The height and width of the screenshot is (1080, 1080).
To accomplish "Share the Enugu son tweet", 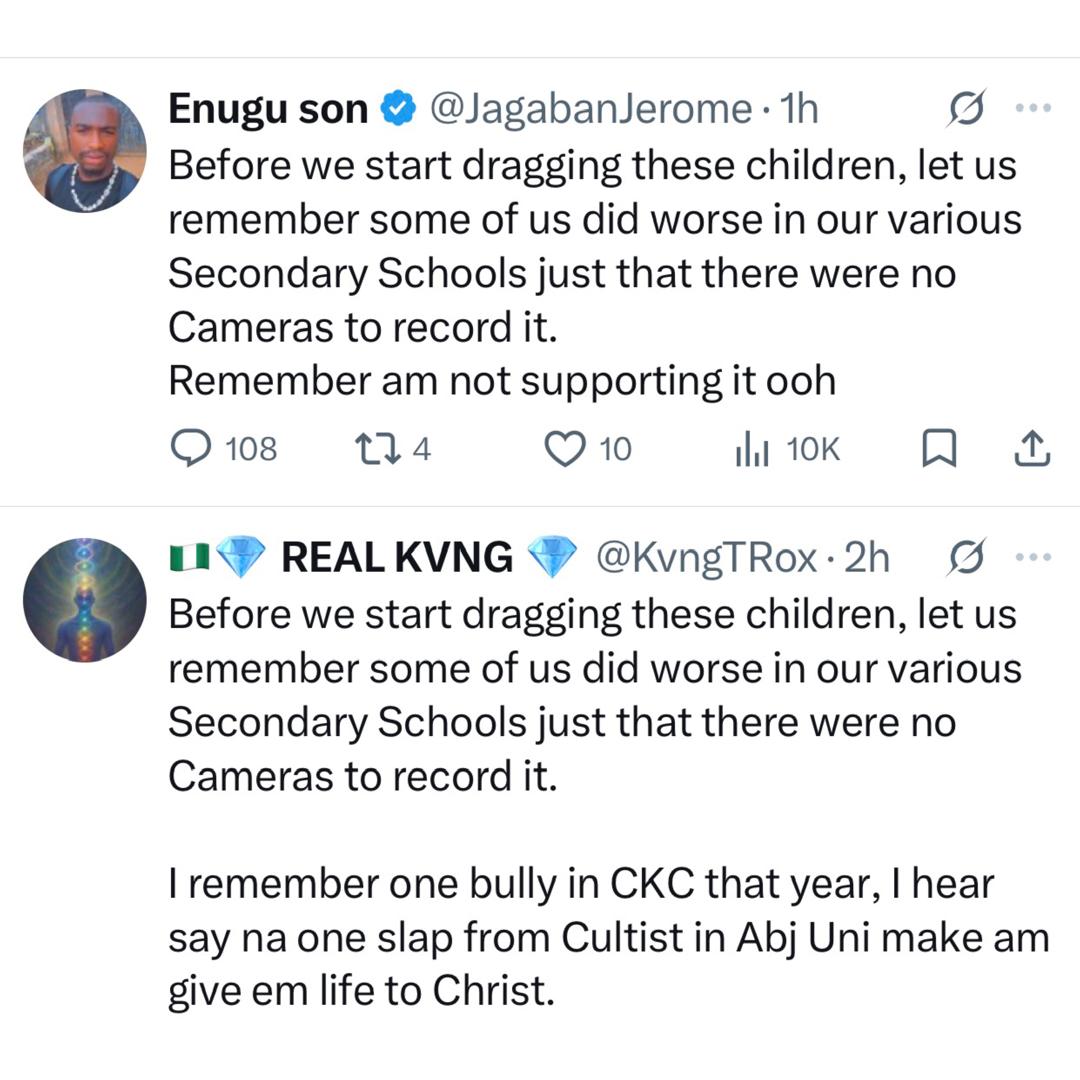I will (x=1032, y=450).
